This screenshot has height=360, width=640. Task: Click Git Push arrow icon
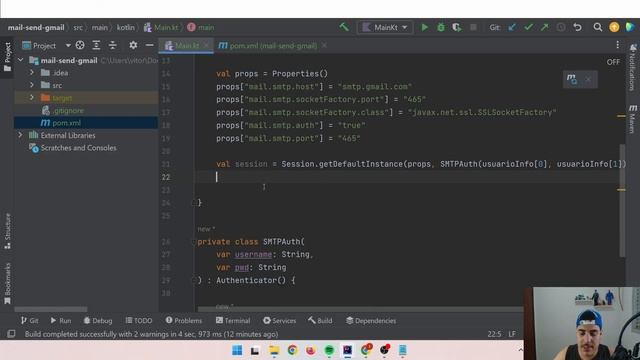tap(544, 27)
